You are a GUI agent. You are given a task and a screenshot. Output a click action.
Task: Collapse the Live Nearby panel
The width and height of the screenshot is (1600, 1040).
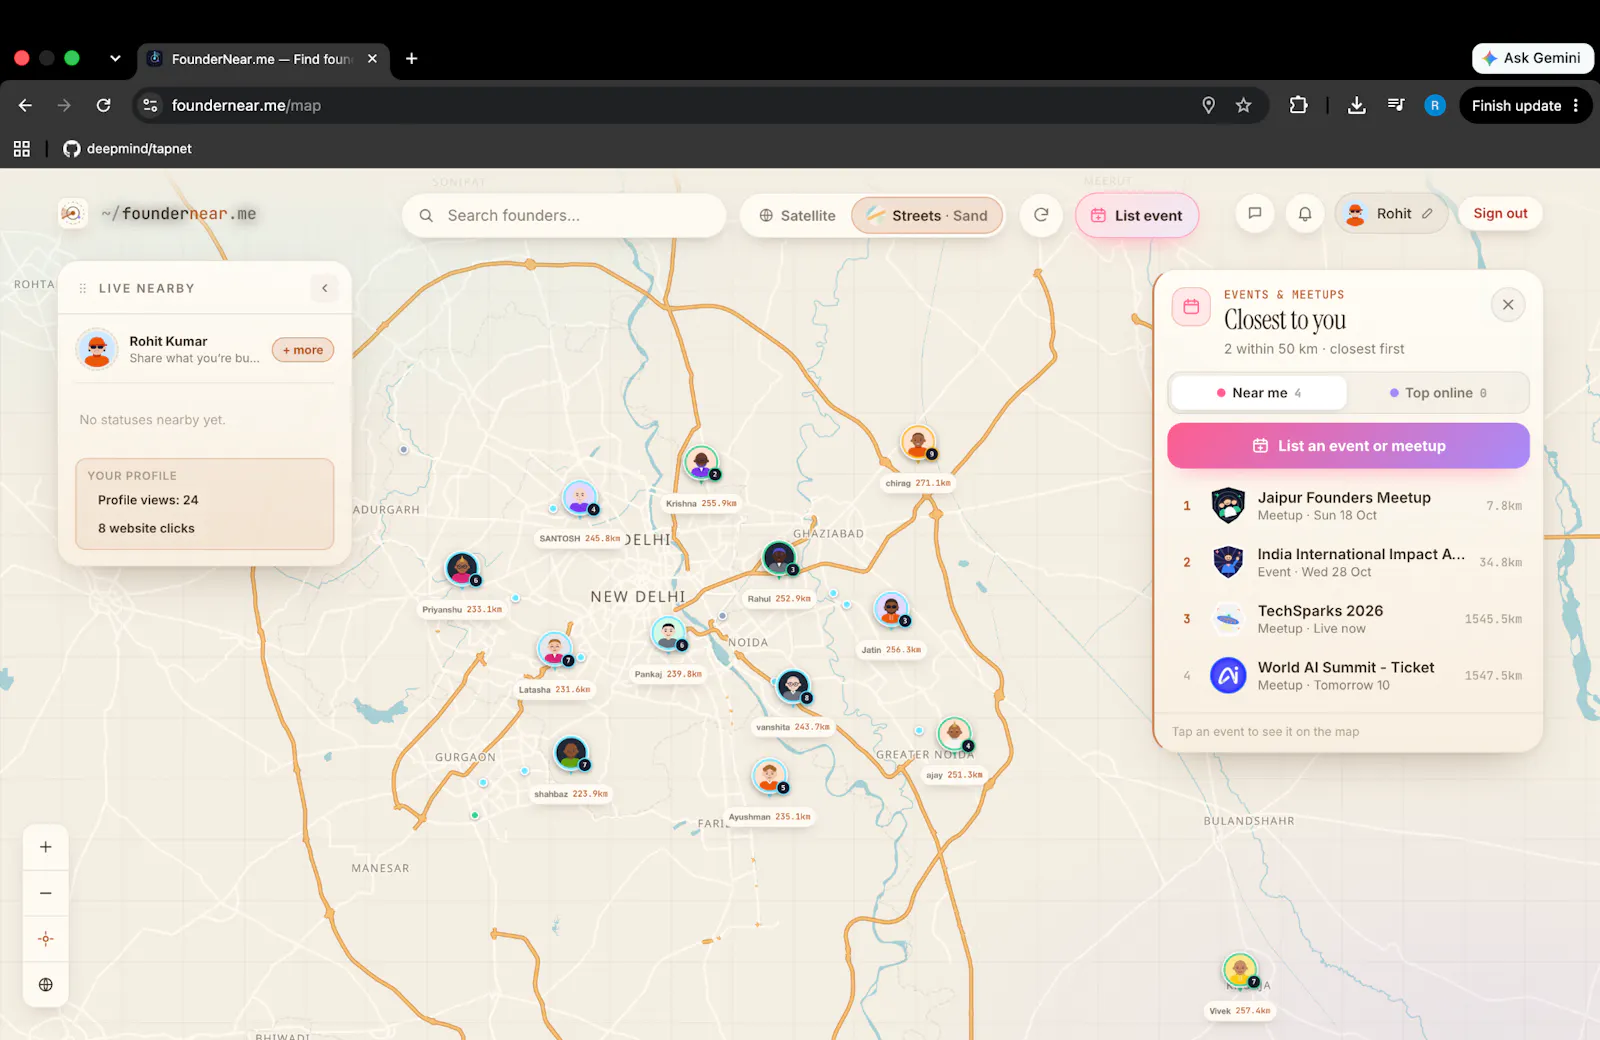click(x=325, y=288)
